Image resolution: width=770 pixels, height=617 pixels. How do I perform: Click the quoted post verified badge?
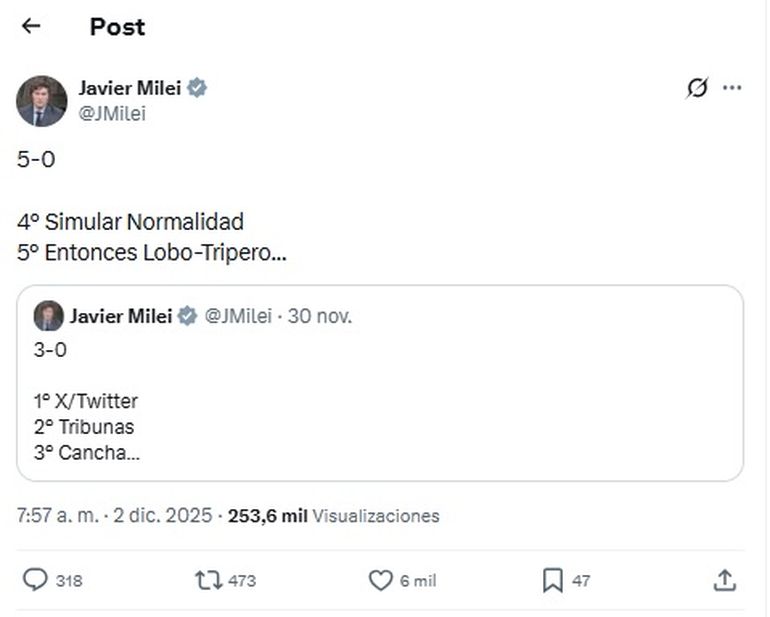(187, 317)
